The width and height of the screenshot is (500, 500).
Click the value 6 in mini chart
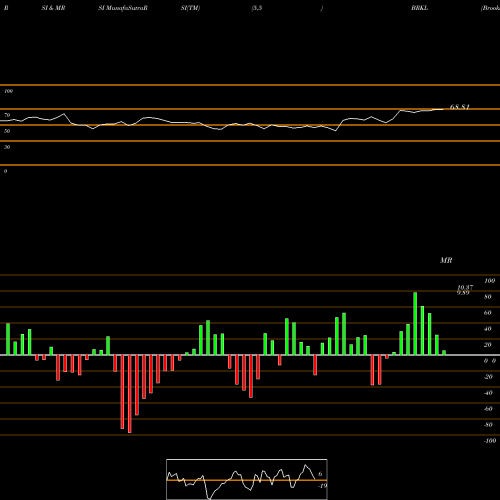(x=320, y=474)
